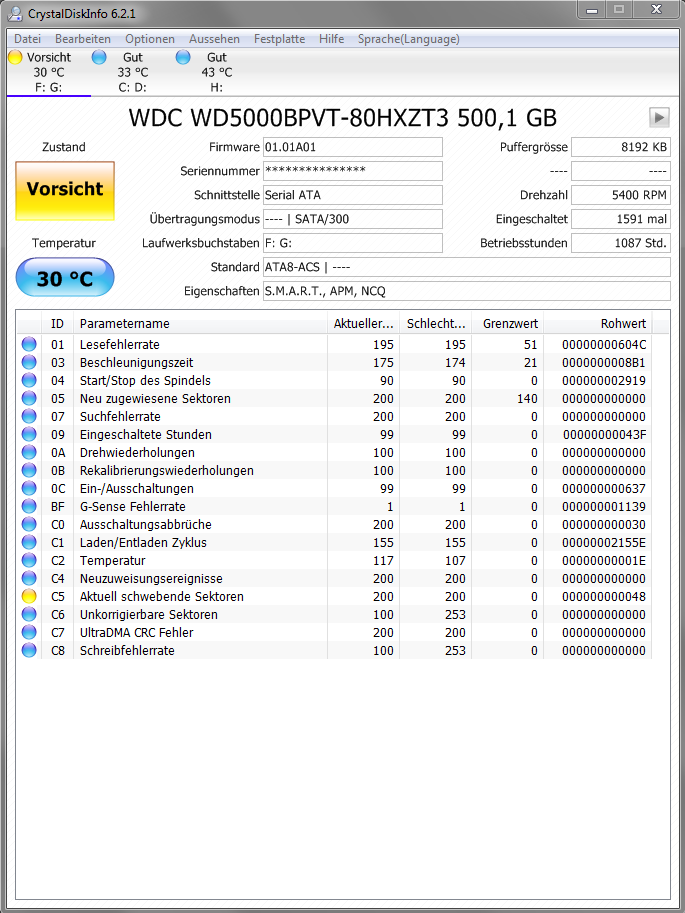The image size is (685, 913).
Task: Go to next disk with the arrow button
Action: tap(659, 118)
